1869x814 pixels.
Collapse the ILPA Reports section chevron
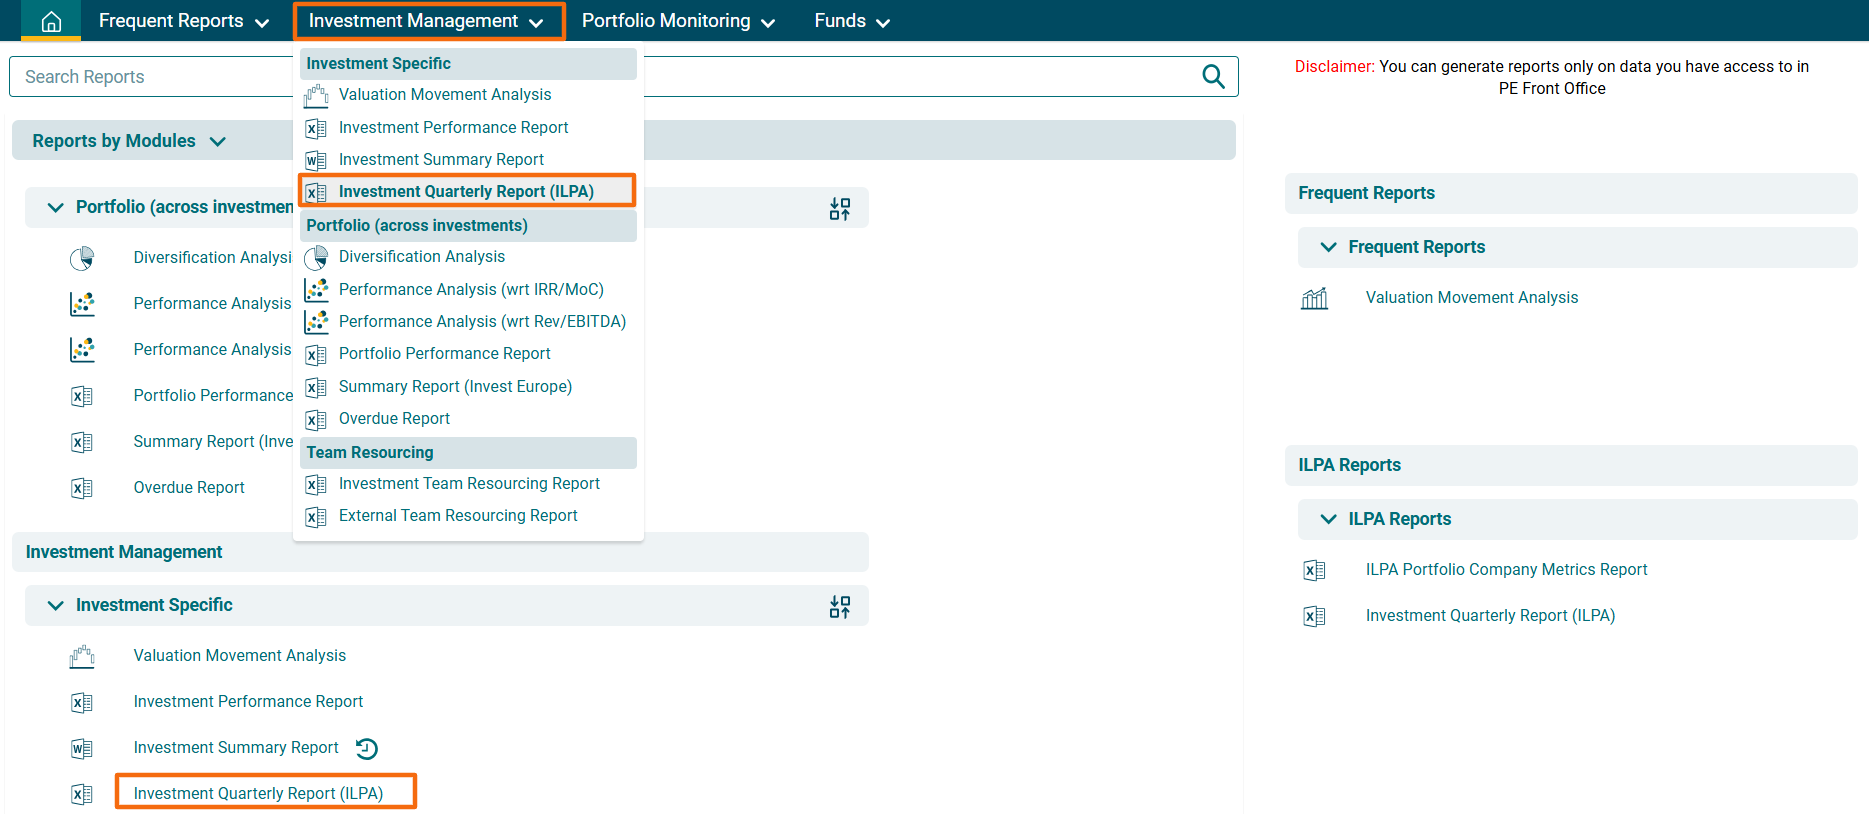click(x=1328, y=519)
